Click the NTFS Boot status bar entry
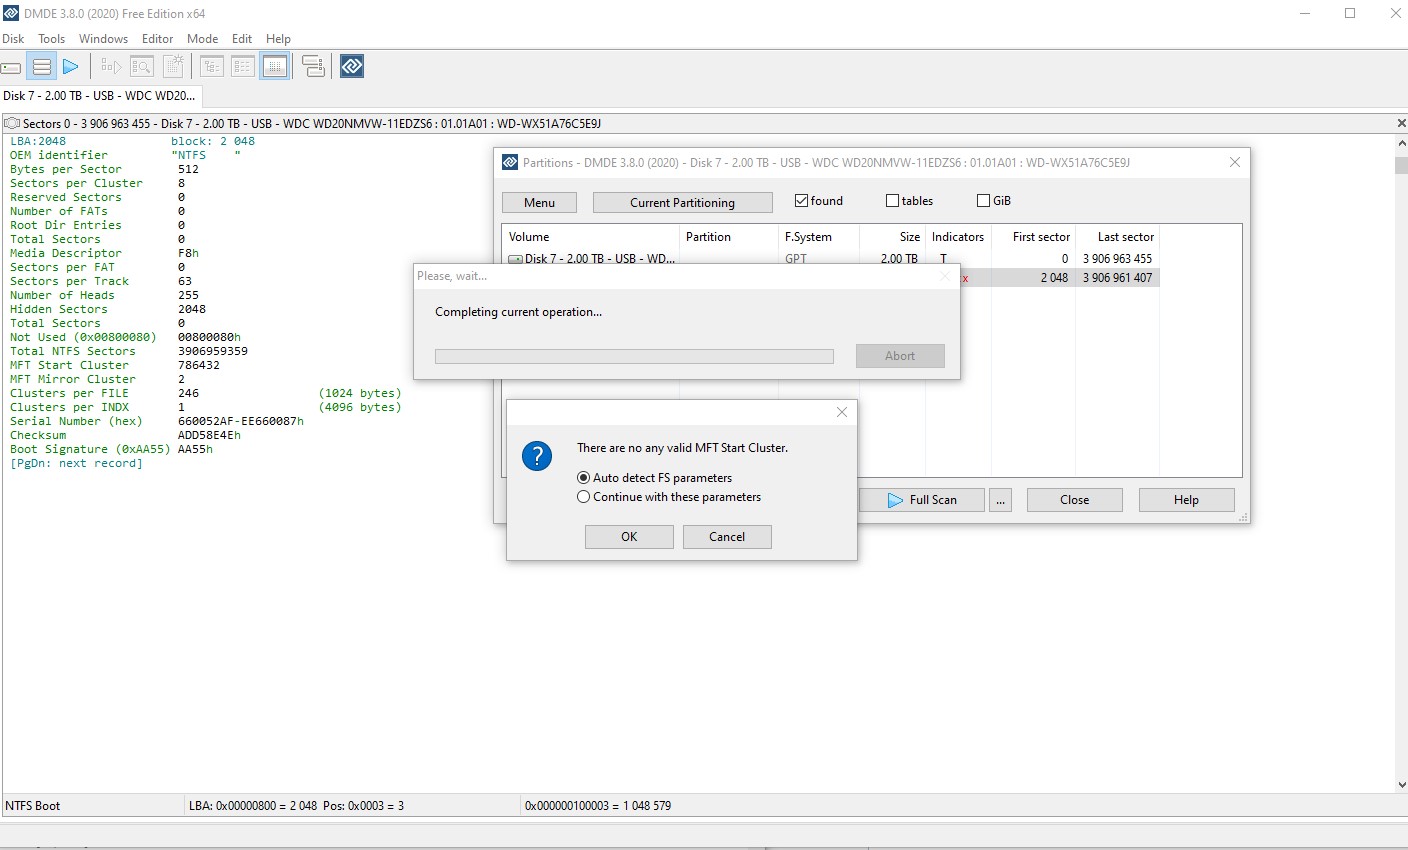Image resolution: width=1408 pixels, height=850 pixels. pyautogui.click(x=33, y=806)
